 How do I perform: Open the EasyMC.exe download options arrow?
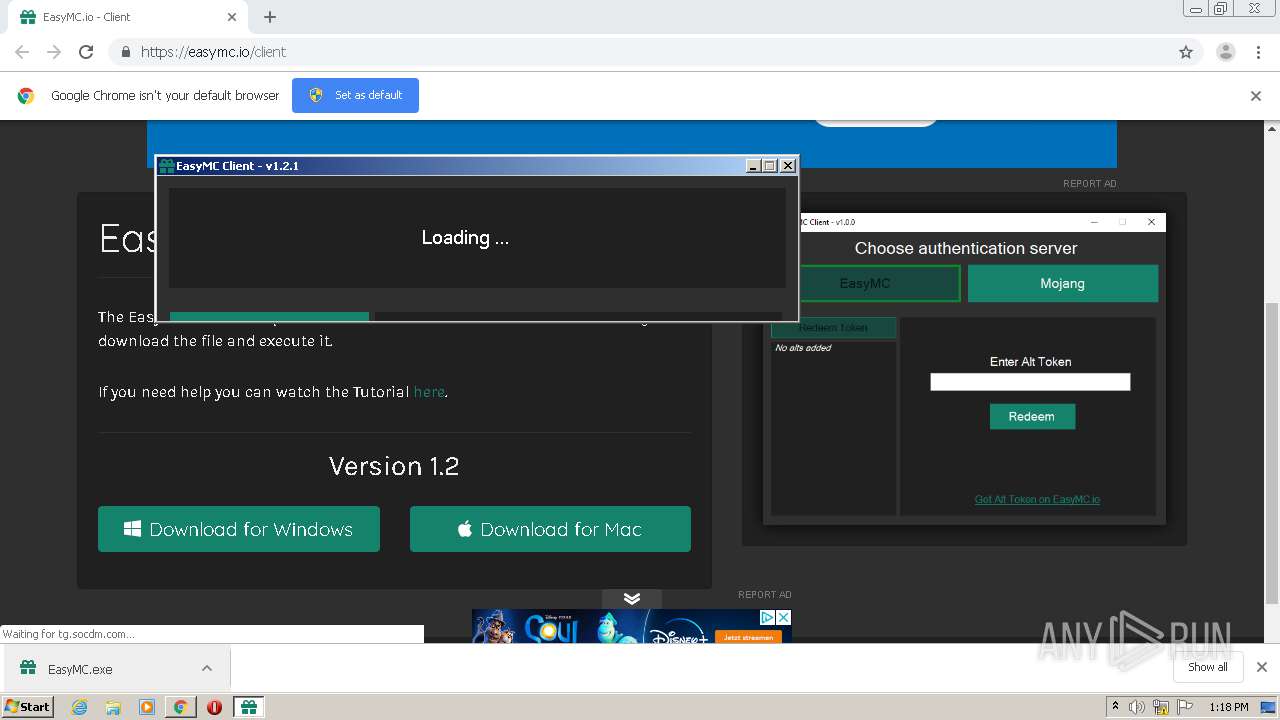(207, 668)
